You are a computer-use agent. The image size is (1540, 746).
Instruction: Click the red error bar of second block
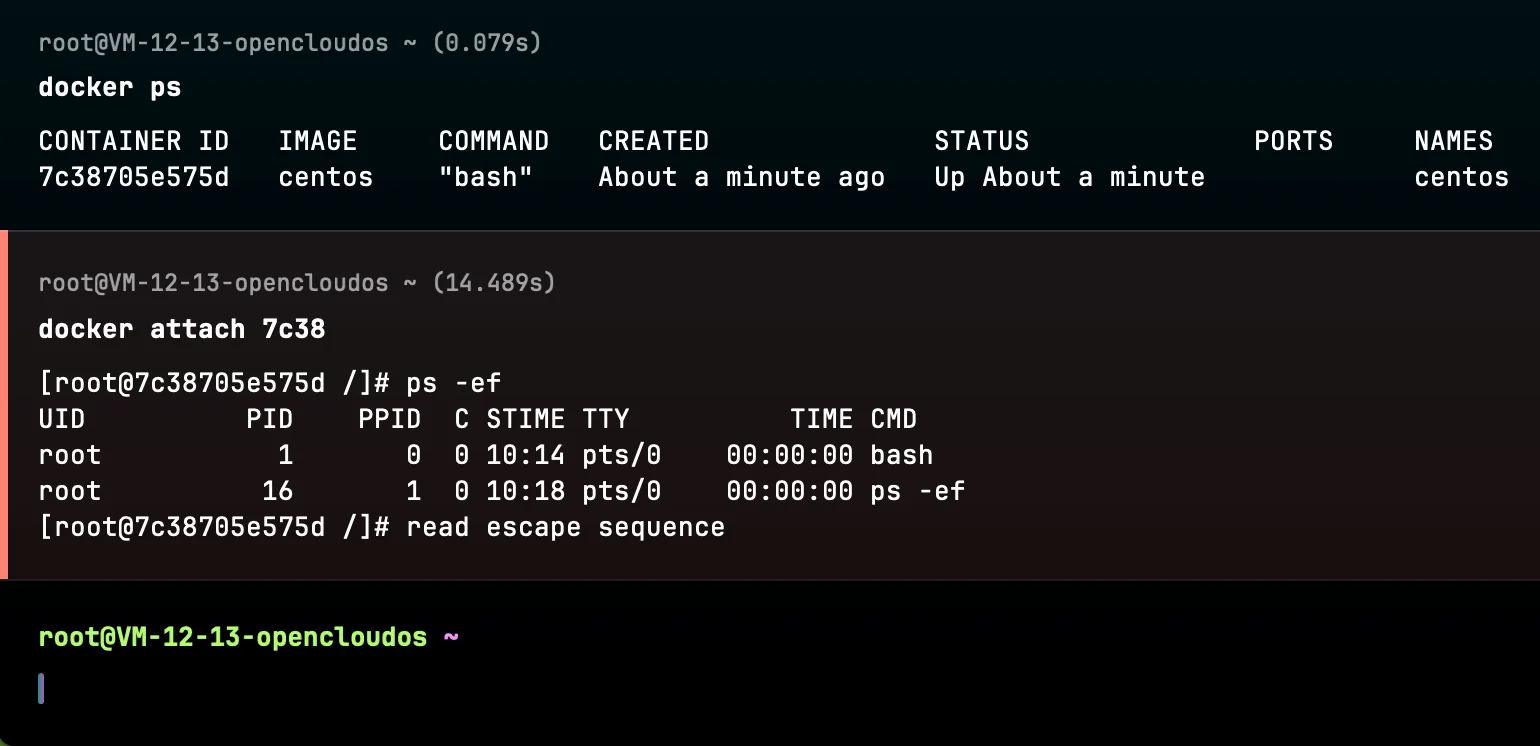(x=4, y=405)
